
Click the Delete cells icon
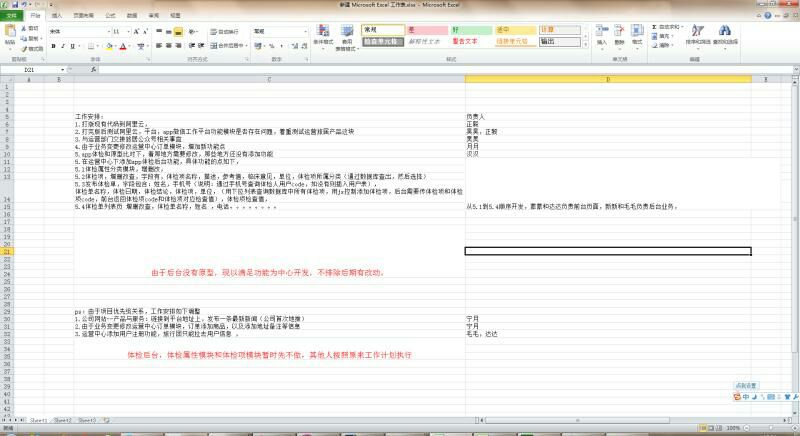[620, 35]
